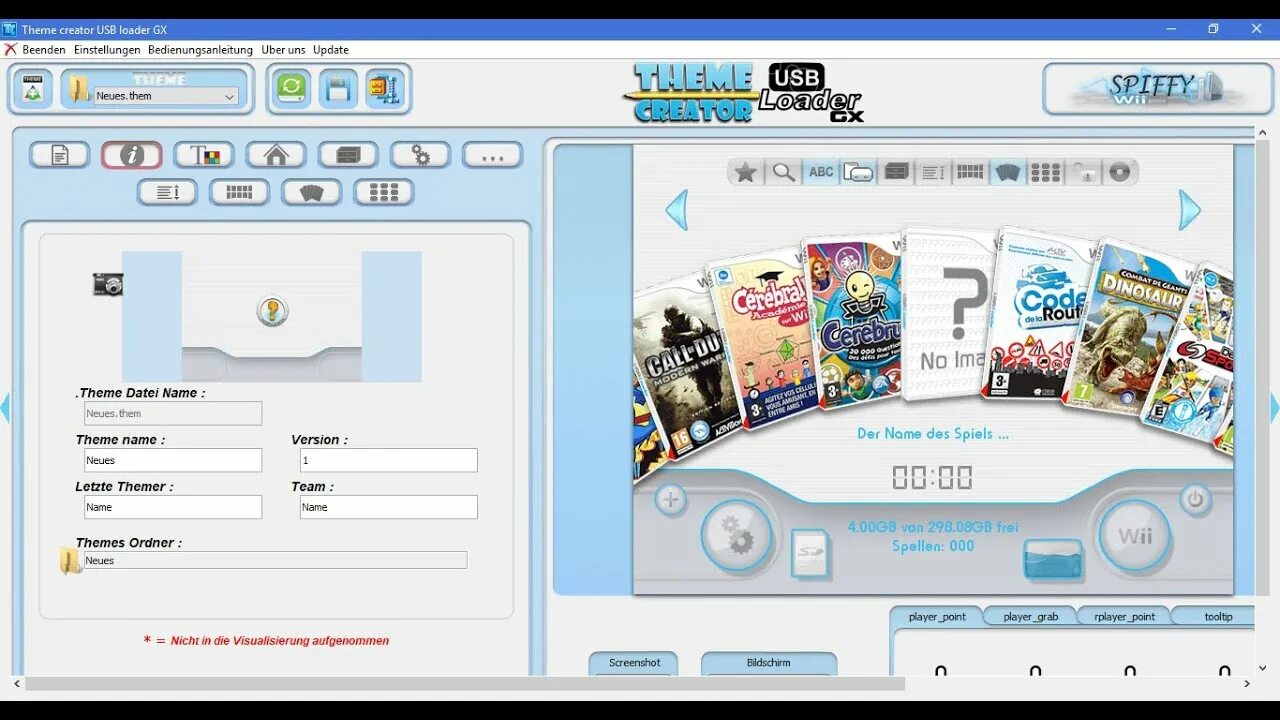Image resolution: width=1280 pixels, height=720 pixels.
Task: Open the home section button
Action: (x=276, y=155)
